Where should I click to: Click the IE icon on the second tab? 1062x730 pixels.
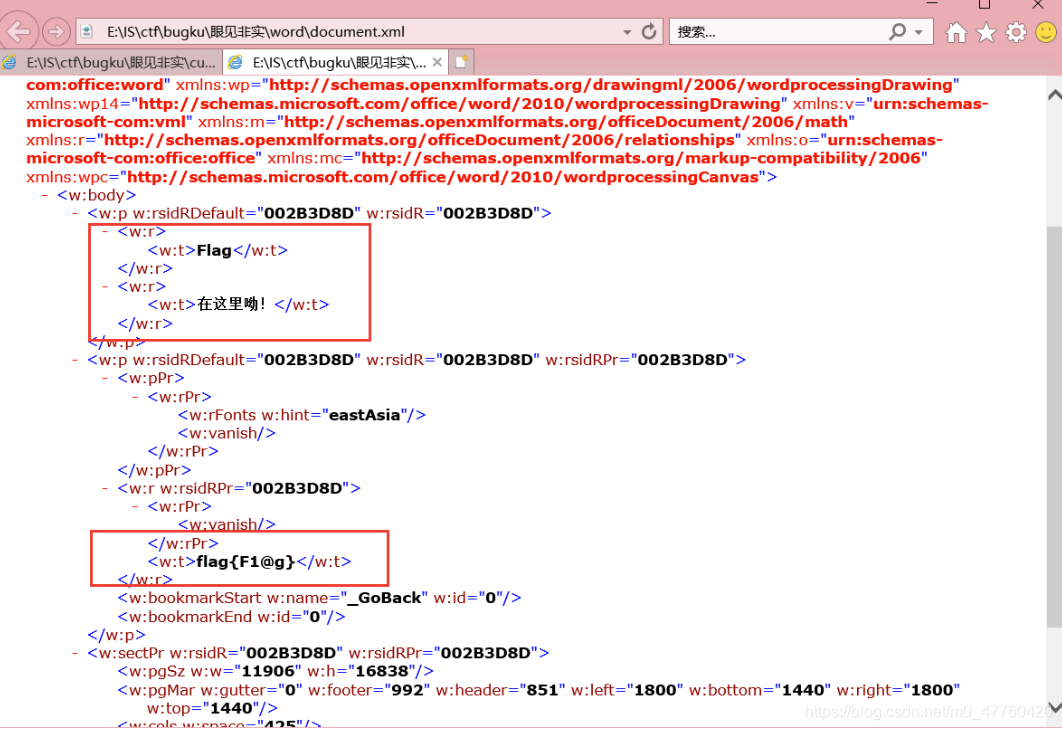coord(236,62)
